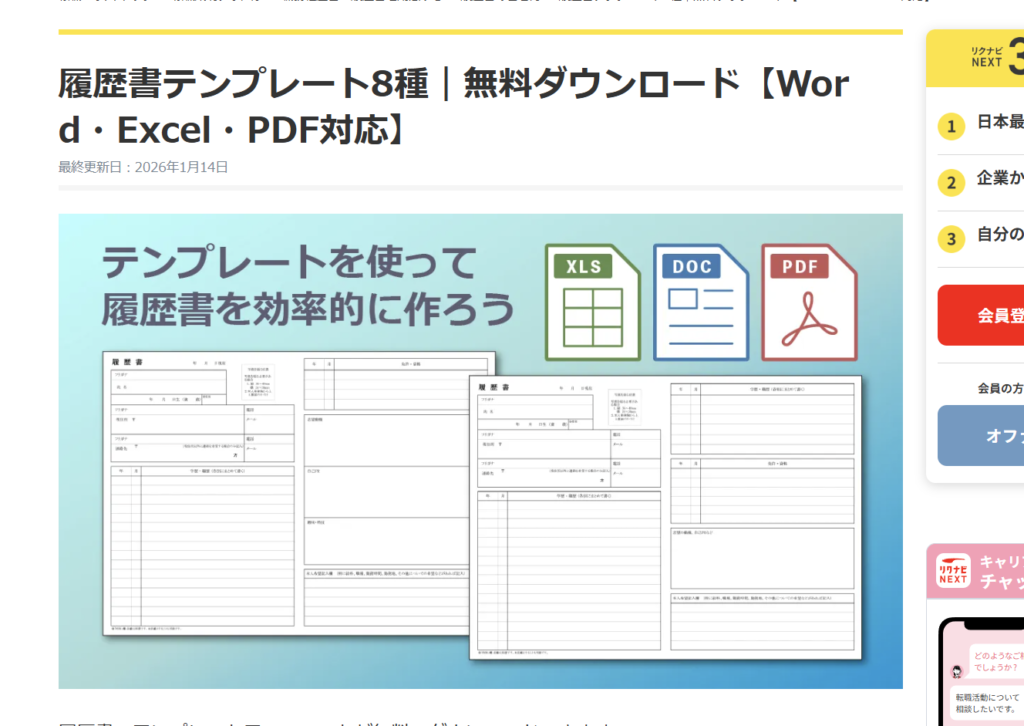
Task: Click the 最終更新日 date text
Action: [x=143, y=167]
